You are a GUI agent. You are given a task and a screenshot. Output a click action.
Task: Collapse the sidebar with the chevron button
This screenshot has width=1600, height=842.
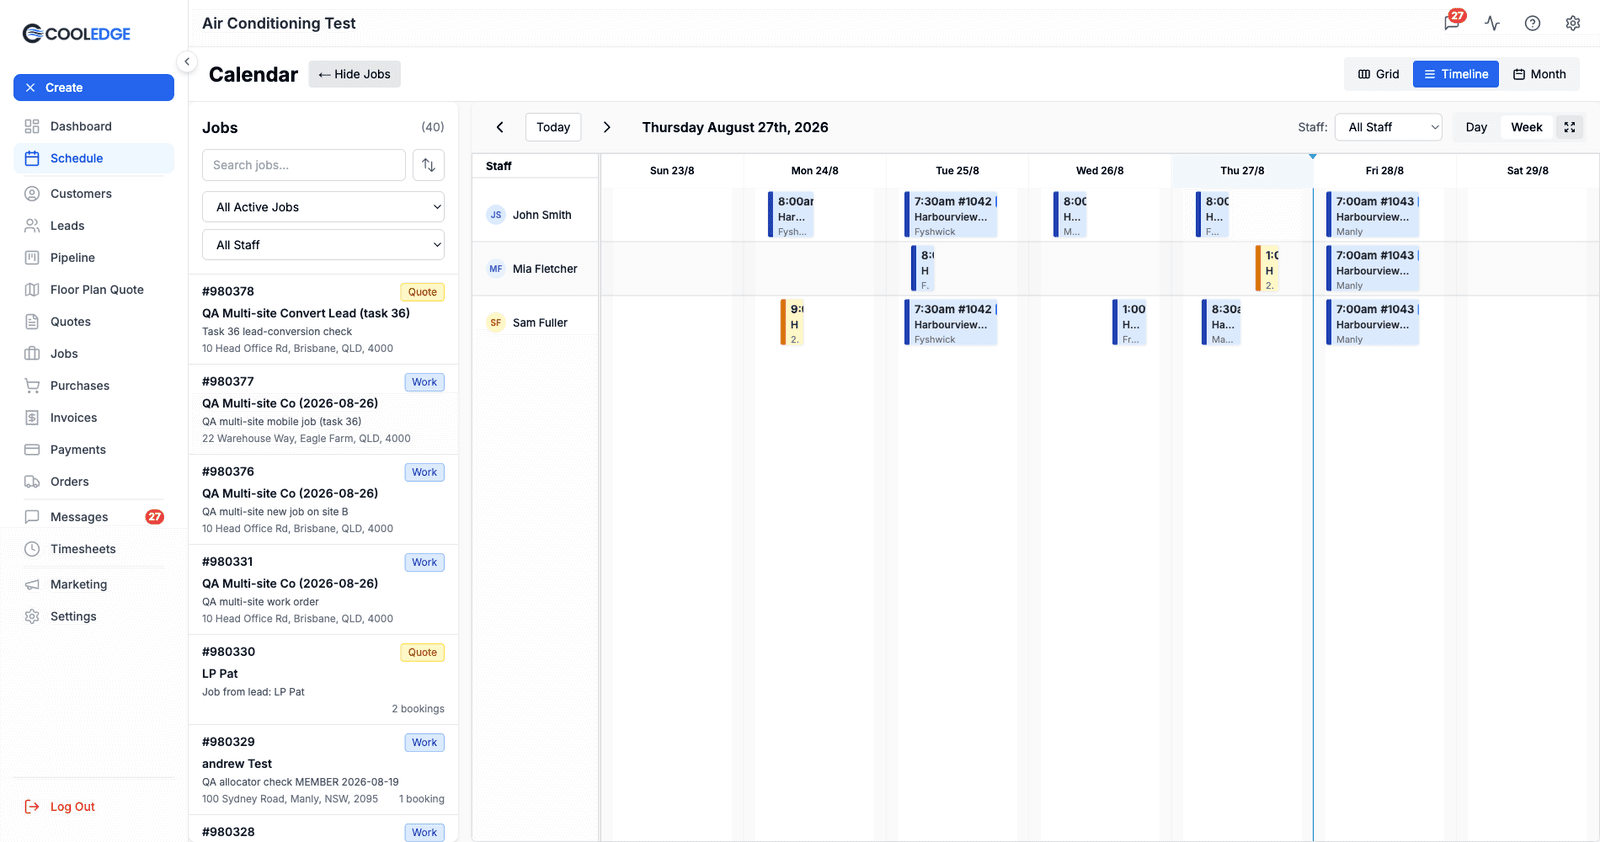tap(187, 62)
